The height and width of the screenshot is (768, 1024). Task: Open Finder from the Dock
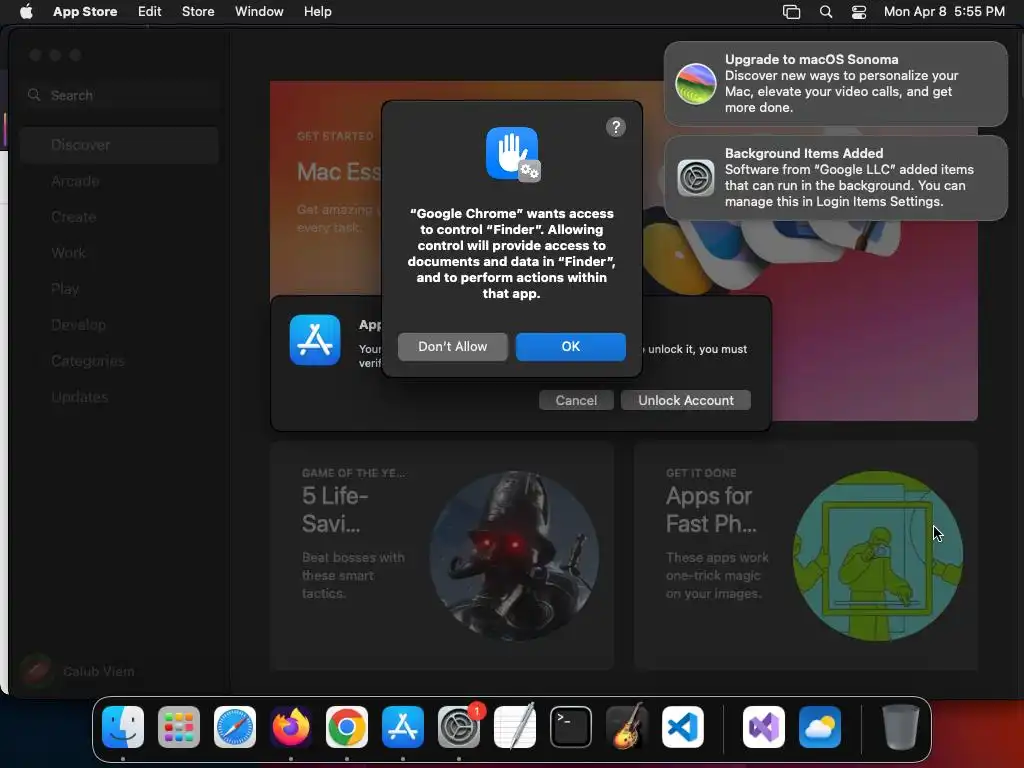[x=123, y=727]
